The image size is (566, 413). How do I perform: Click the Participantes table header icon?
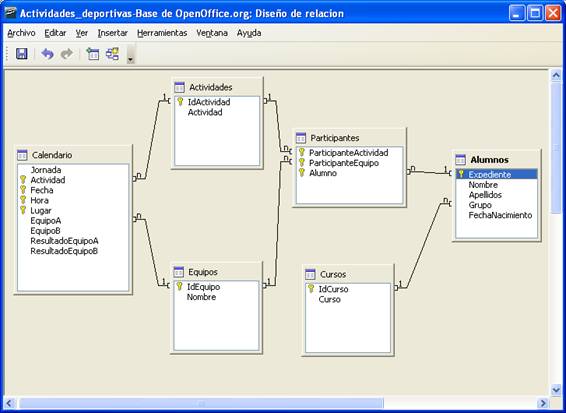[301, 138]
